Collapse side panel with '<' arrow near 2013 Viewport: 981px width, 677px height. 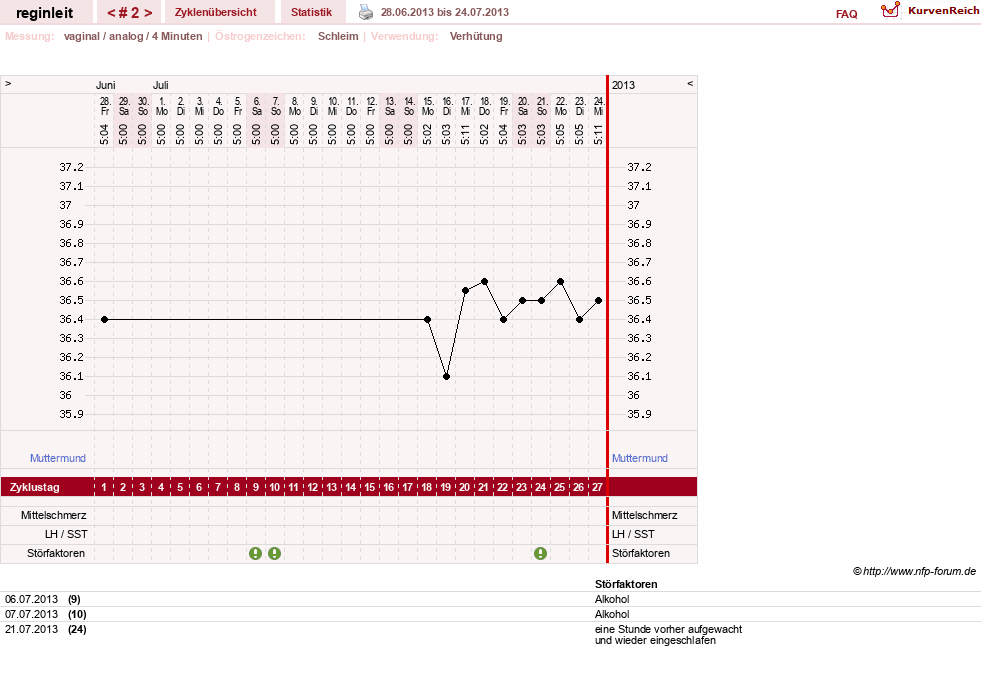click(690, 83)
